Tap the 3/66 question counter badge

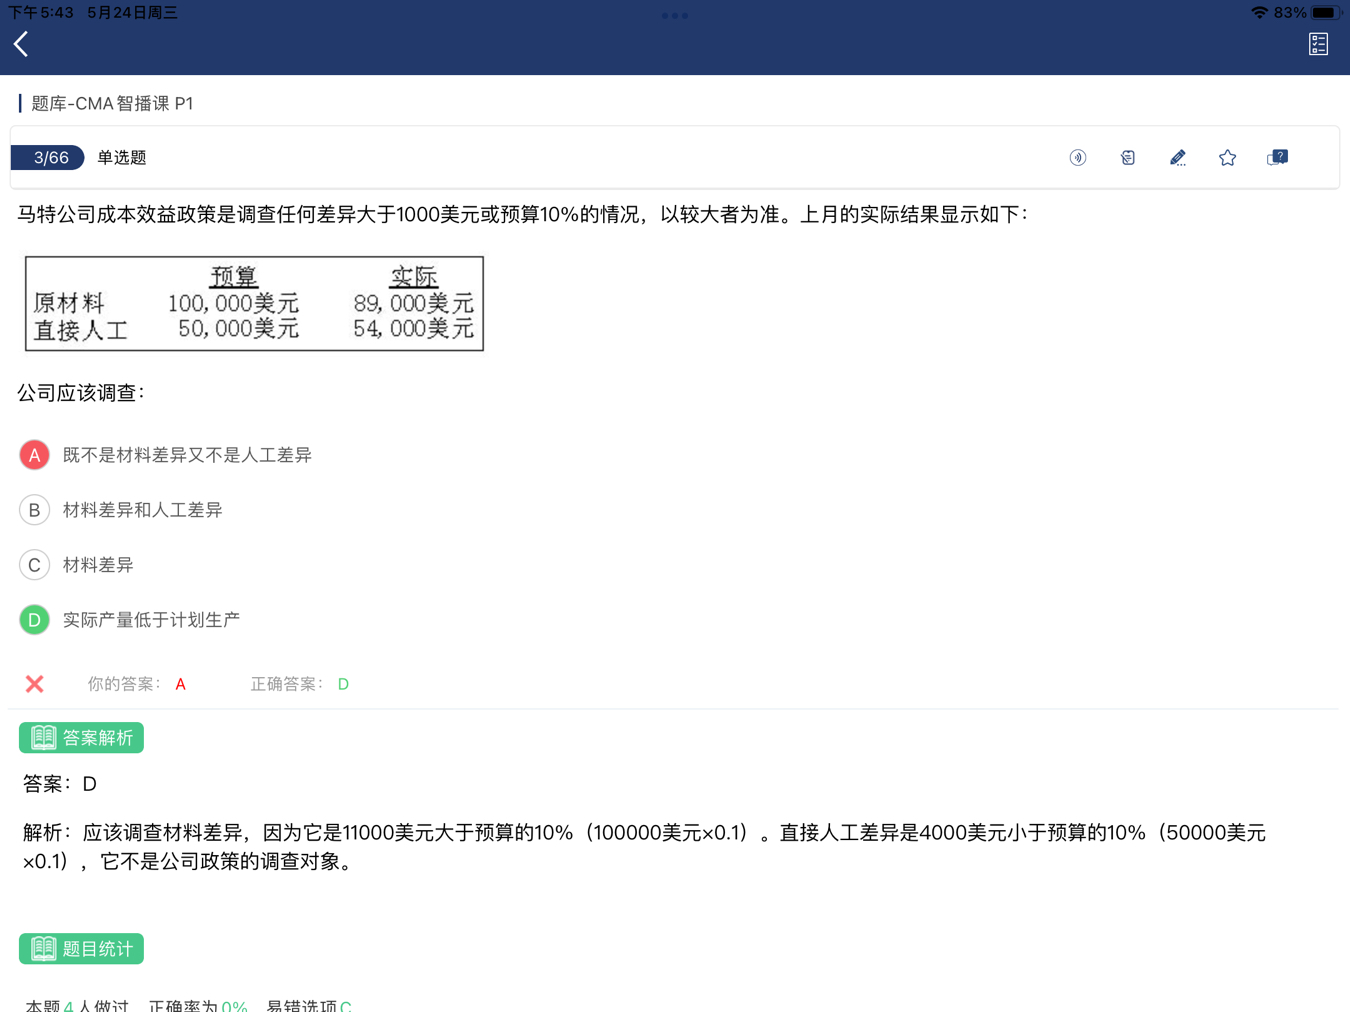tap(48, 158)
